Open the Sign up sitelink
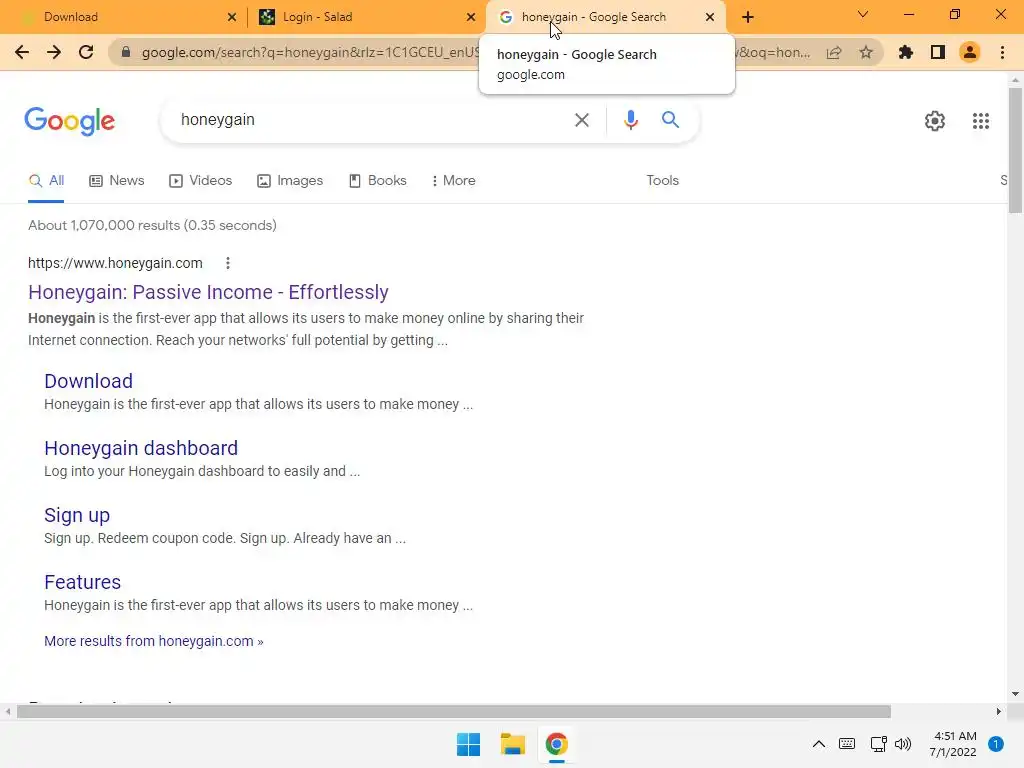 (77, 515)
